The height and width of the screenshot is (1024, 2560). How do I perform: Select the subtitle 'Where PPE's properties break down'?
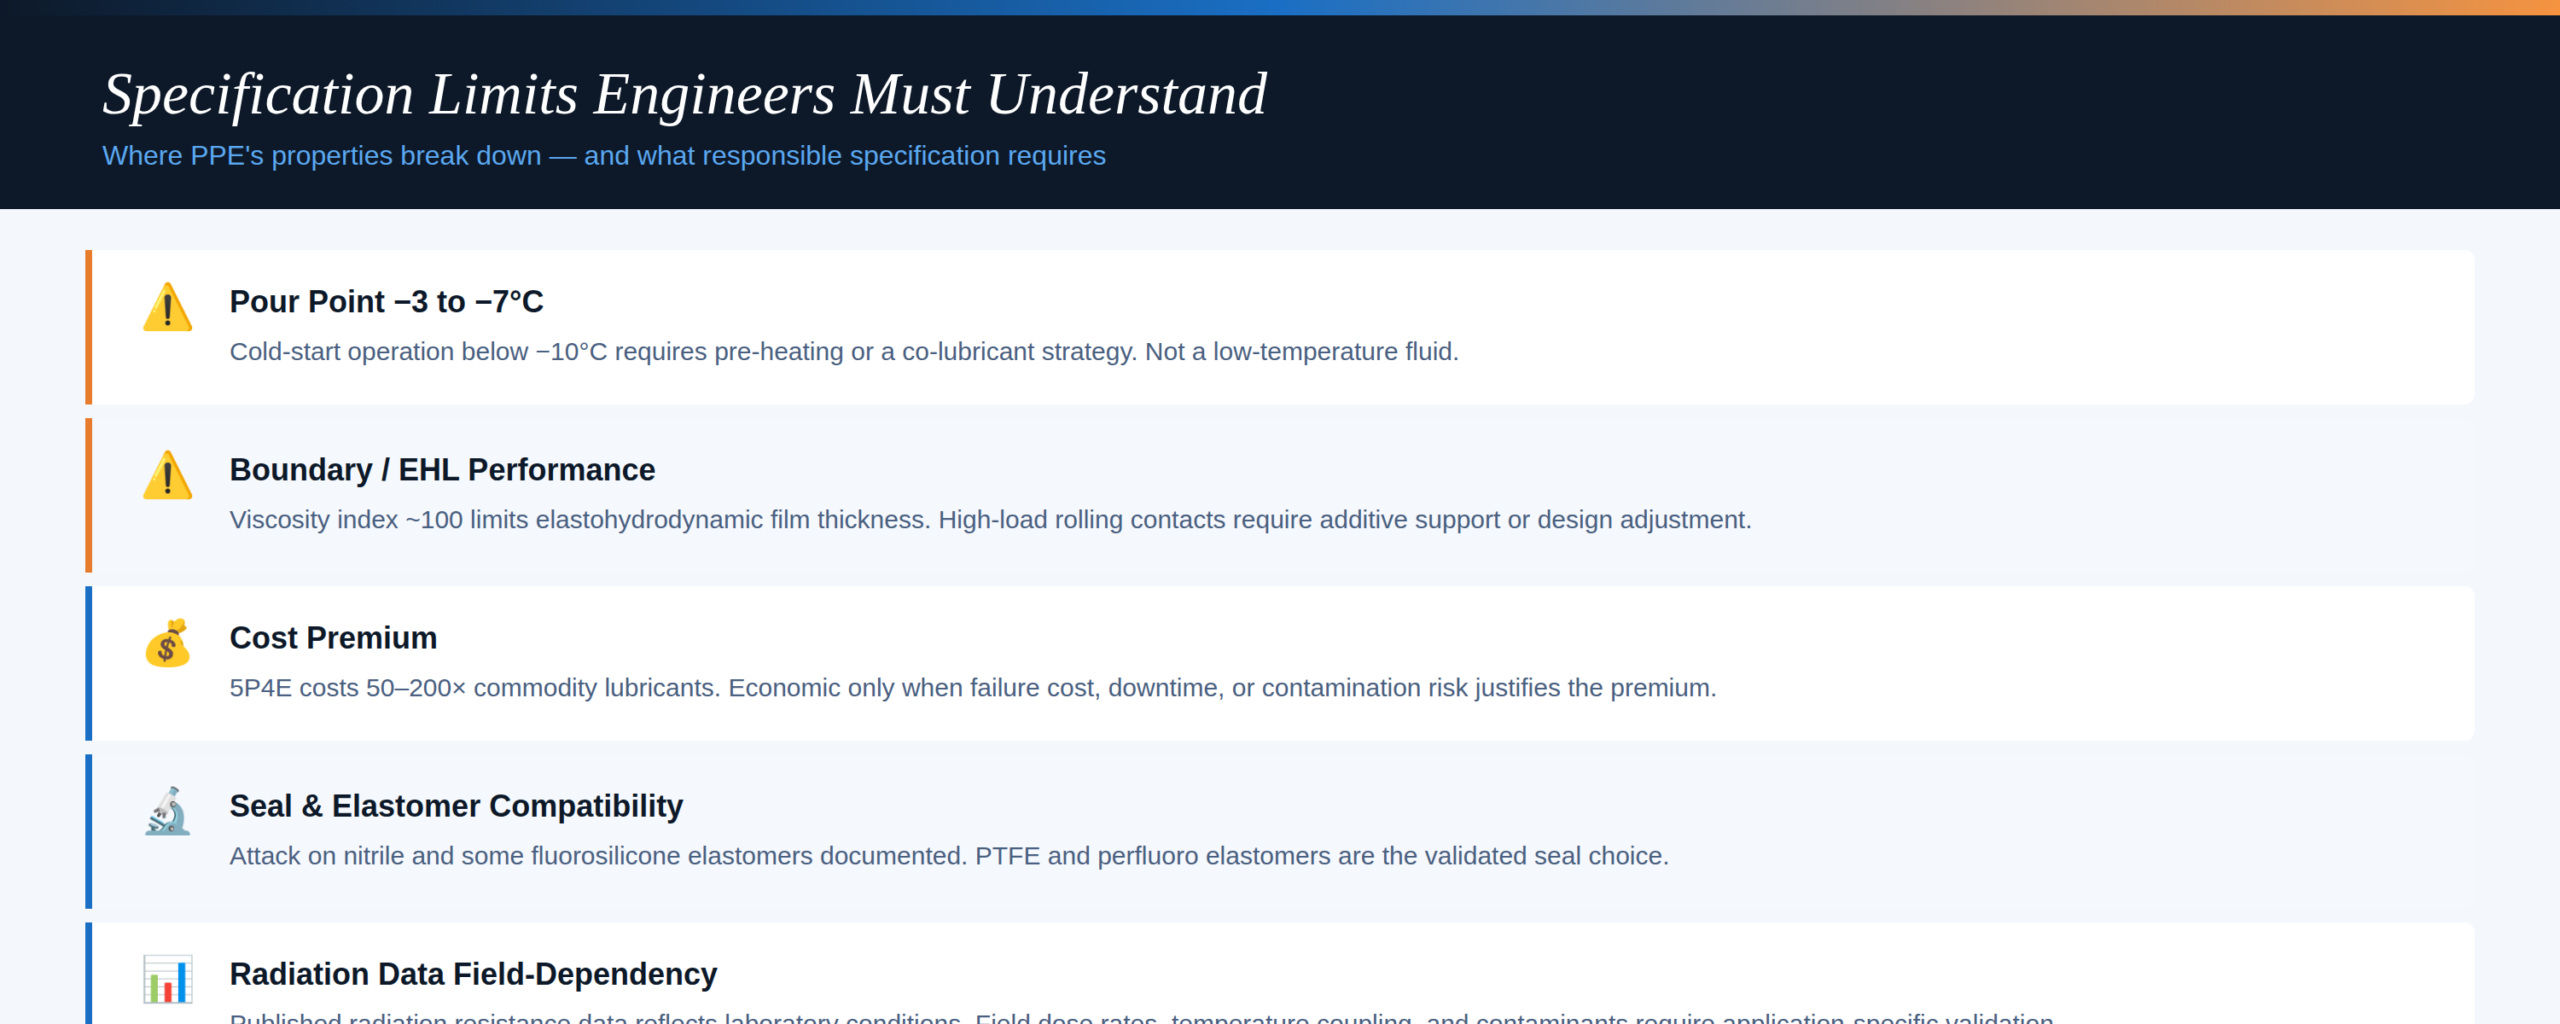[604, 156]
